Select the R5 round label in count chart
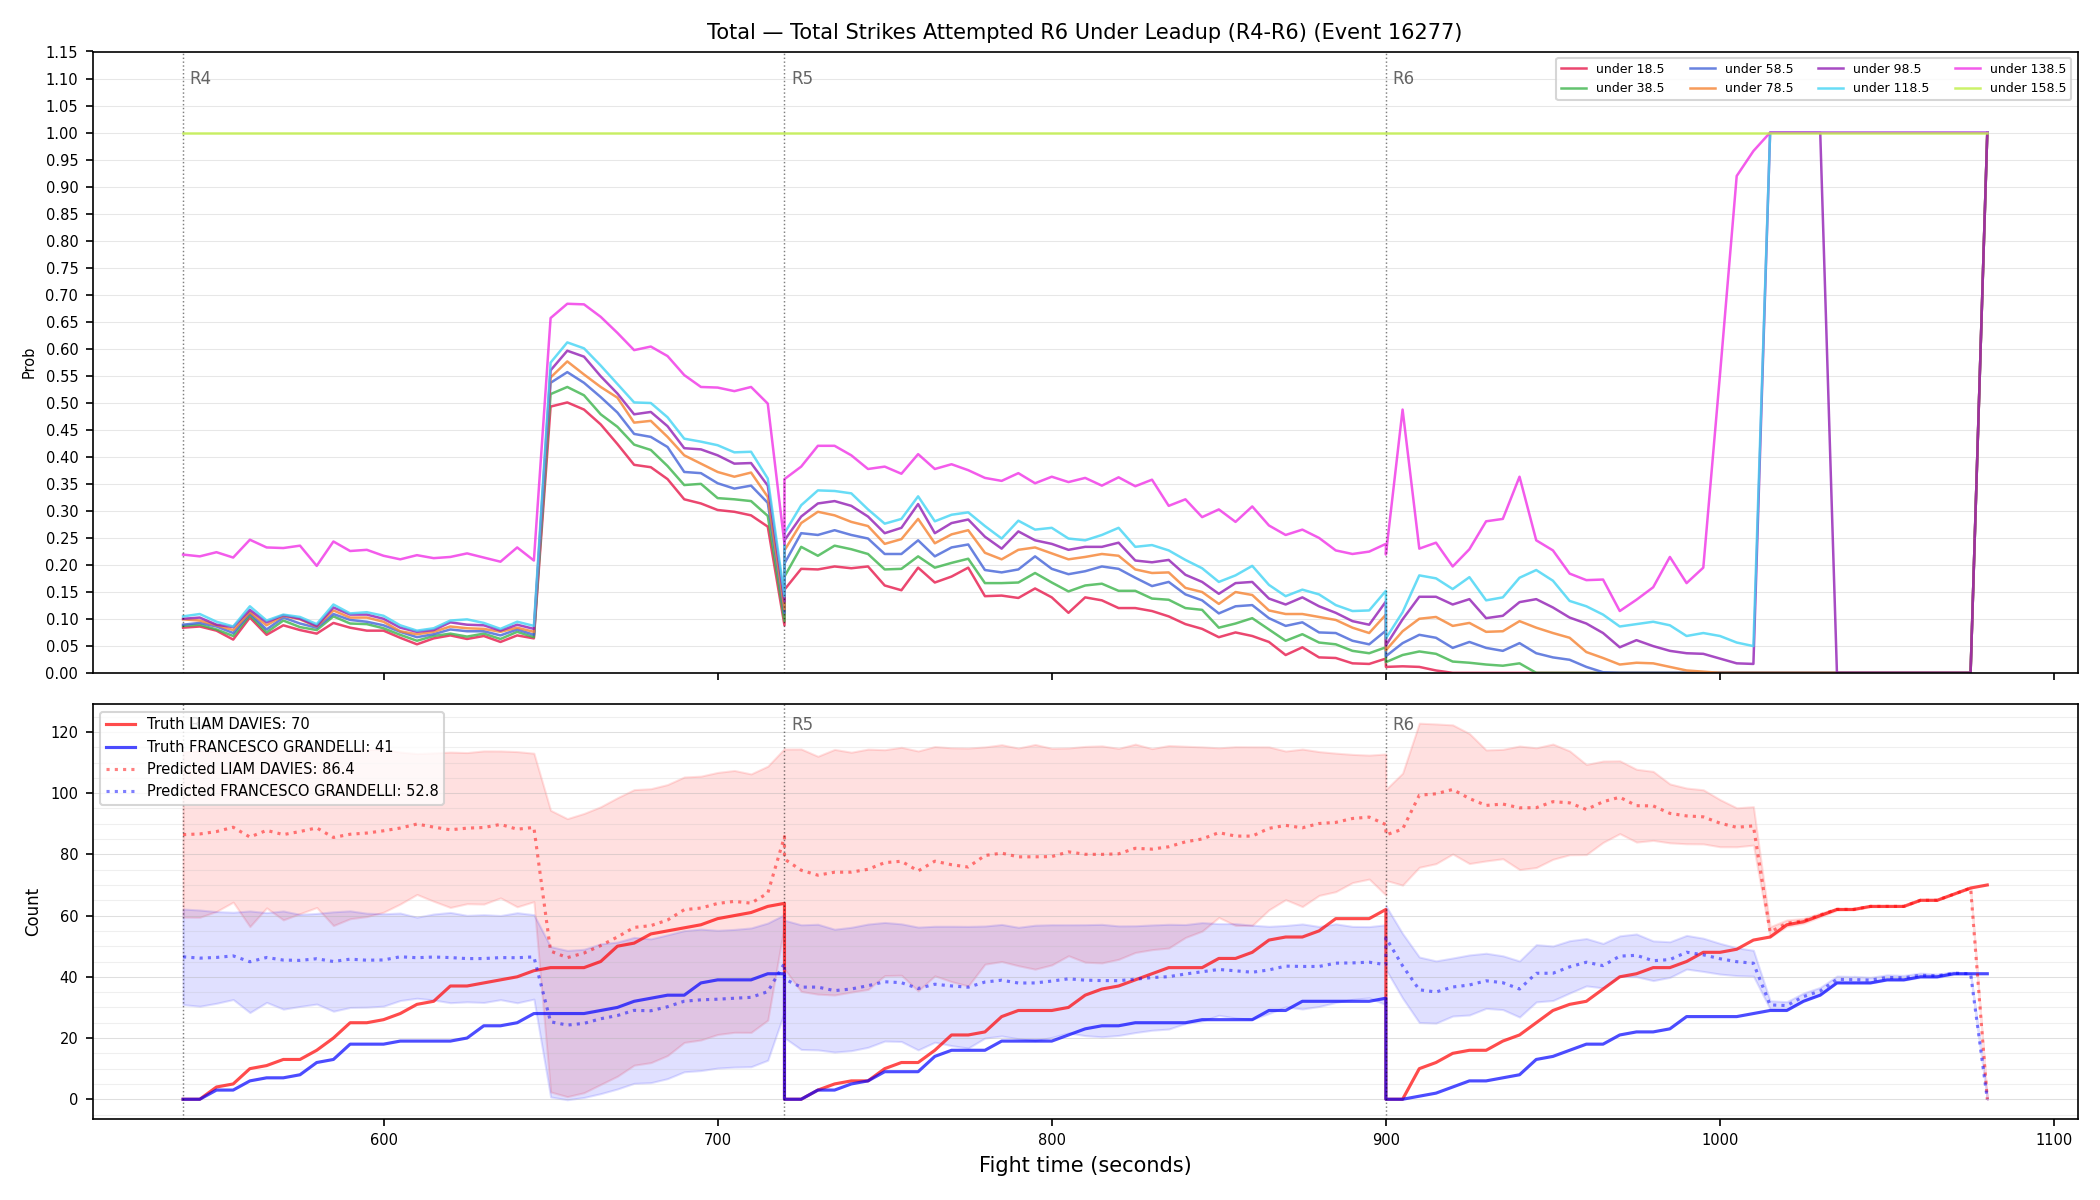This screenshot has height=1200, width=2100. click(802, 724)
